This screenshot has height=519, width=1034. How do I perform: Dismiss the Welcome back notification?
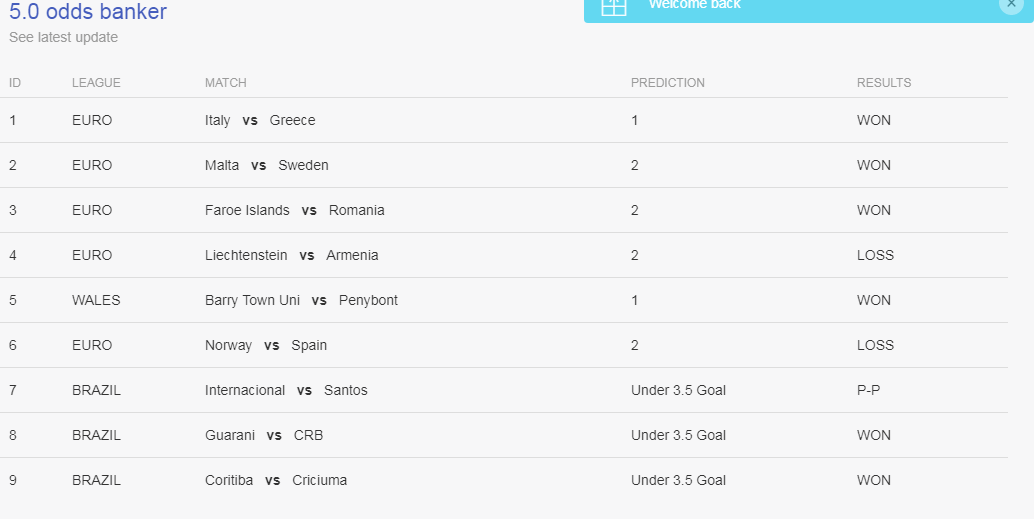pyautogui.click(x=1010, y=4)
